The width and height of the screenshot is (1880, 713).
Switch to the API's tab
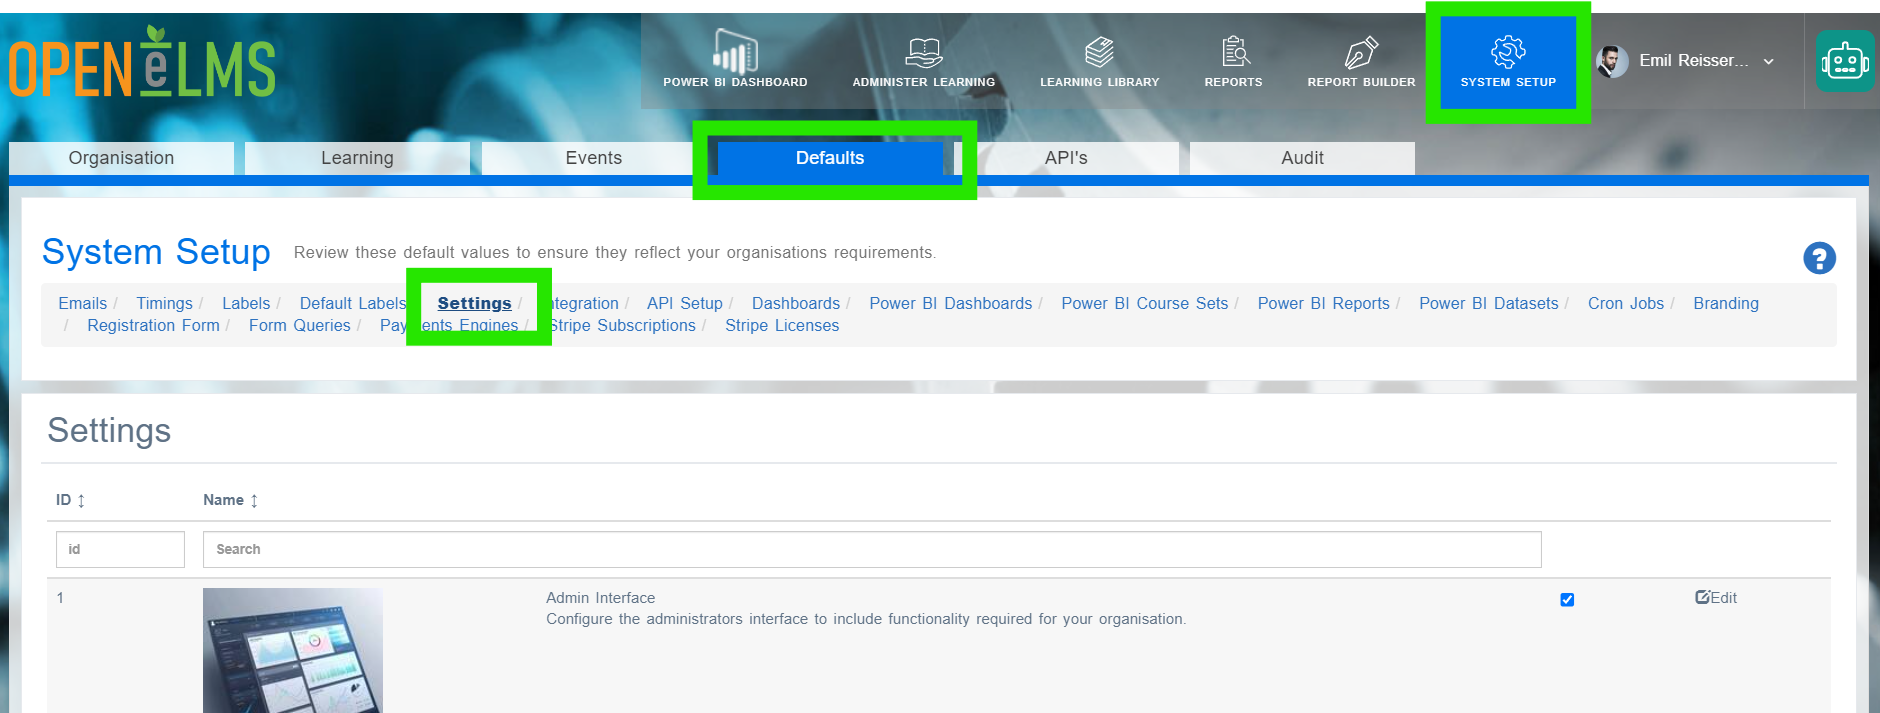pos(1066,158)
